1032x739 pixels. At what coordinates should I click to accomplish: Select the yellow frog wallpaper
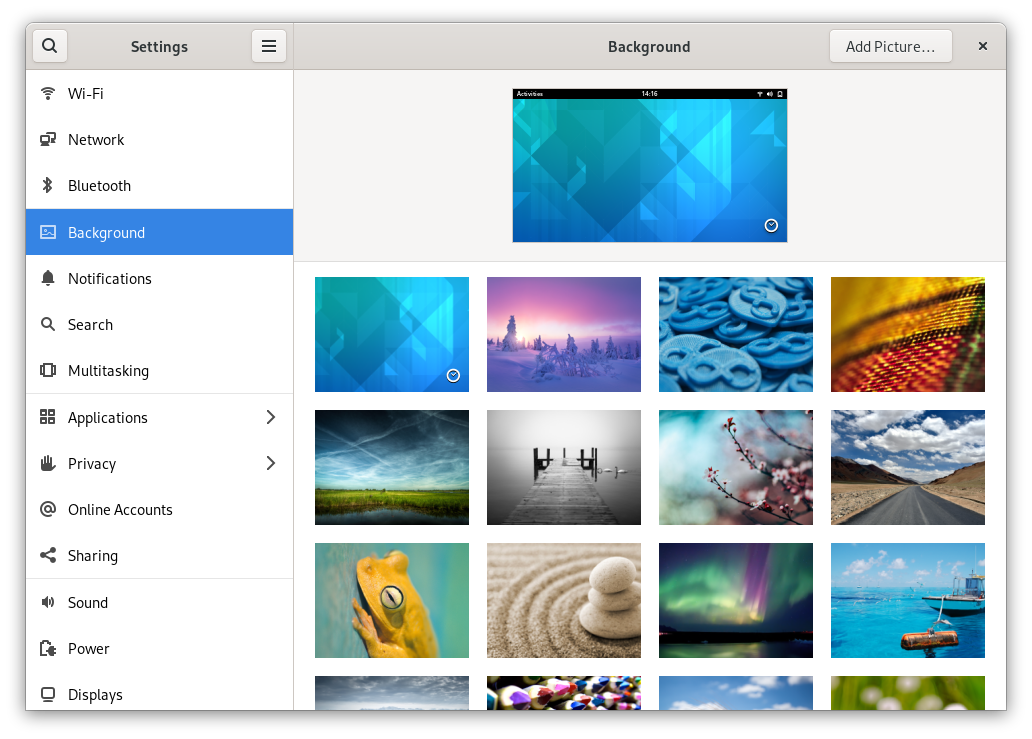click(391, 600)
